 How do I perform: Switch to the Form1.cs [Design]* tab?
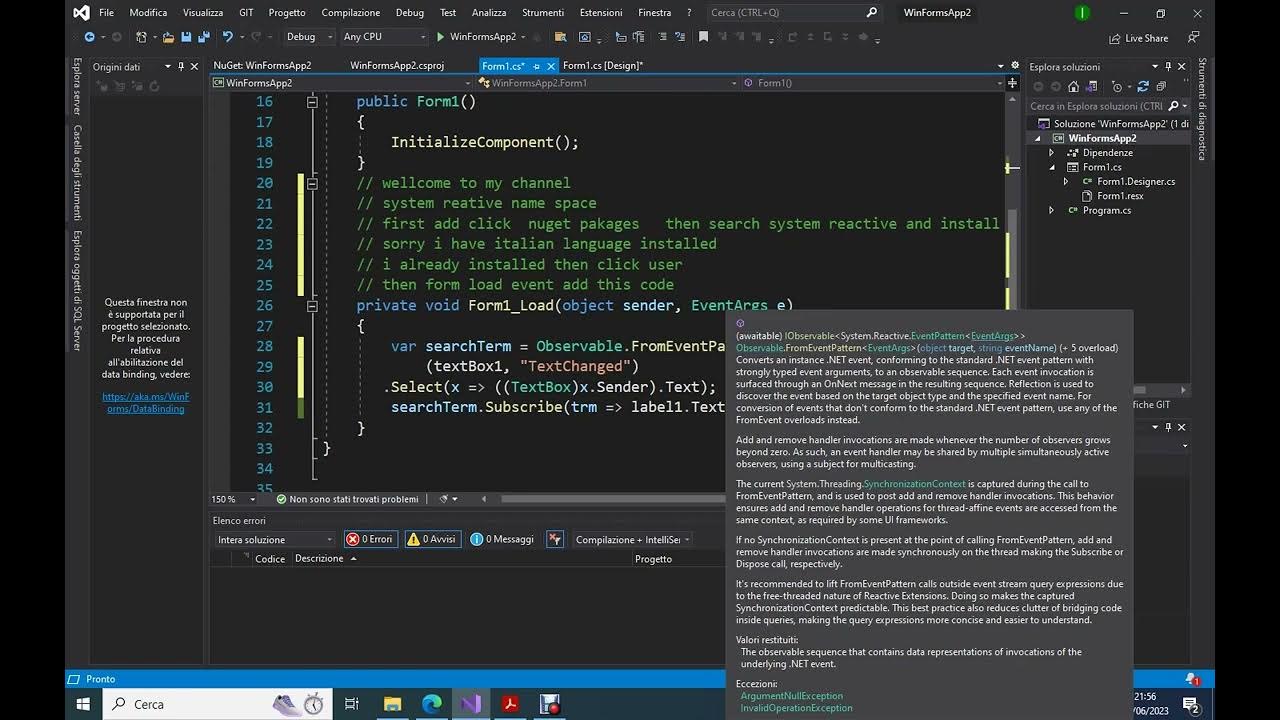click(x=603, y=65)
